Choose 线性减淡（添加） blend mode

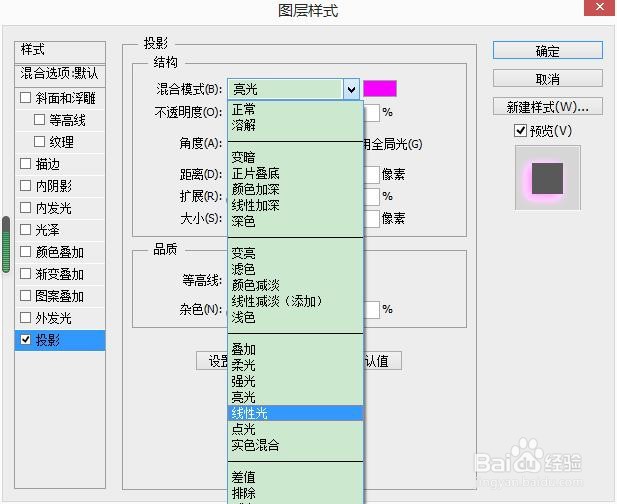[295, 301]
